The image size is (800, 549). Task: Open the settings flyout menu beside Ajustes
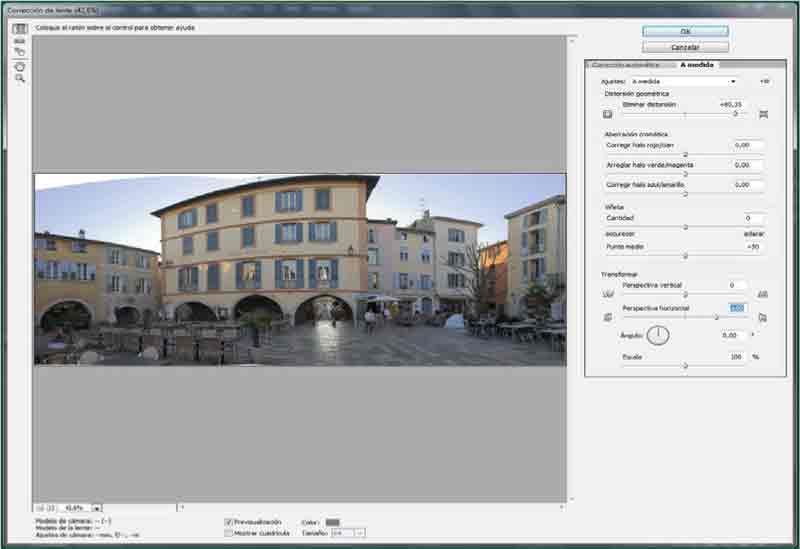click(x=764, y=81)
